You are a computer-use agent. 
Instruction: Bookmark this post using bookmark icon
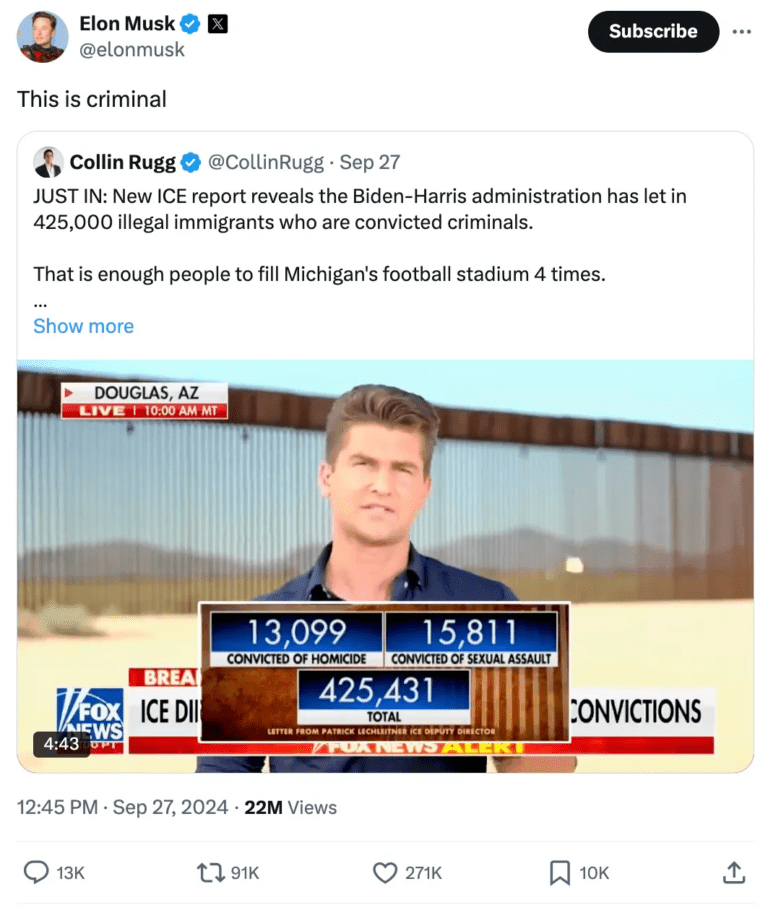coord(560,872)
